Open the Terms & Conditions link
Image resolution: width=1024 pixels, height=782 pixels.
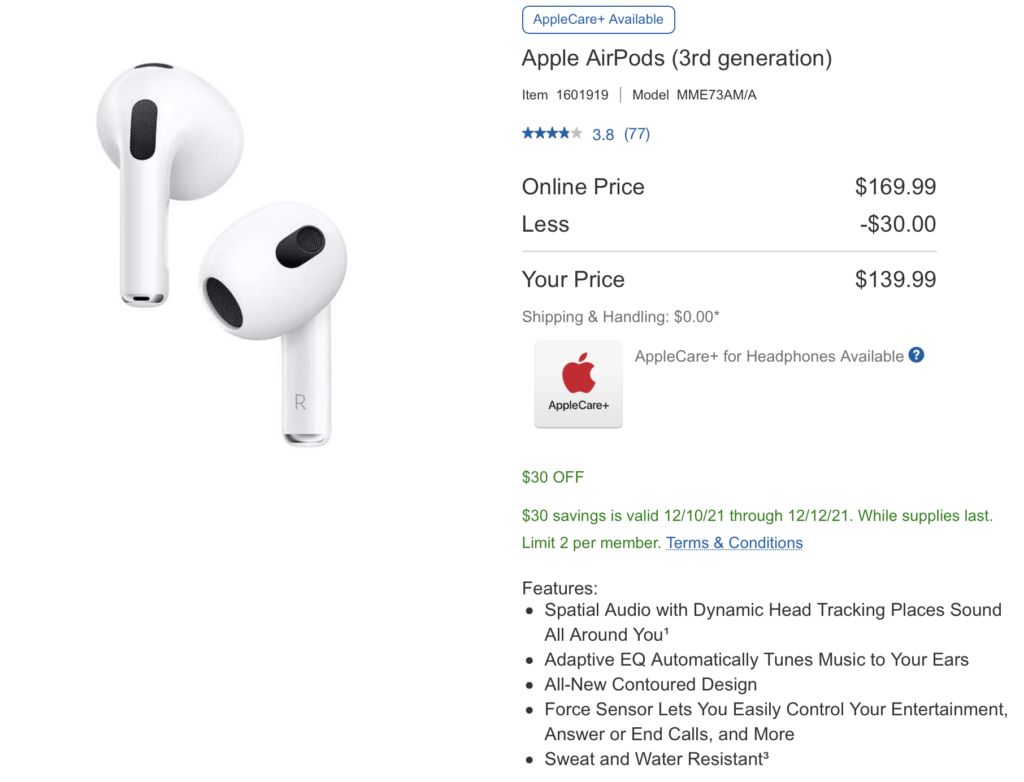pos(734,543)
